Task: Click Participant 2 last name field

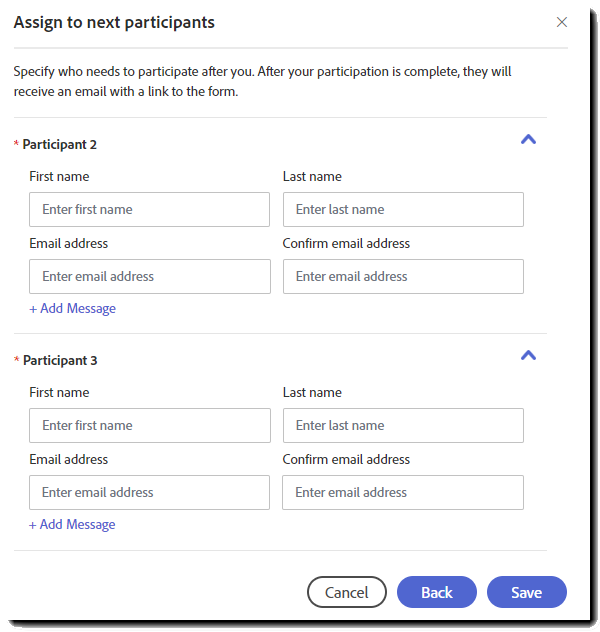Action: (403, 210)
